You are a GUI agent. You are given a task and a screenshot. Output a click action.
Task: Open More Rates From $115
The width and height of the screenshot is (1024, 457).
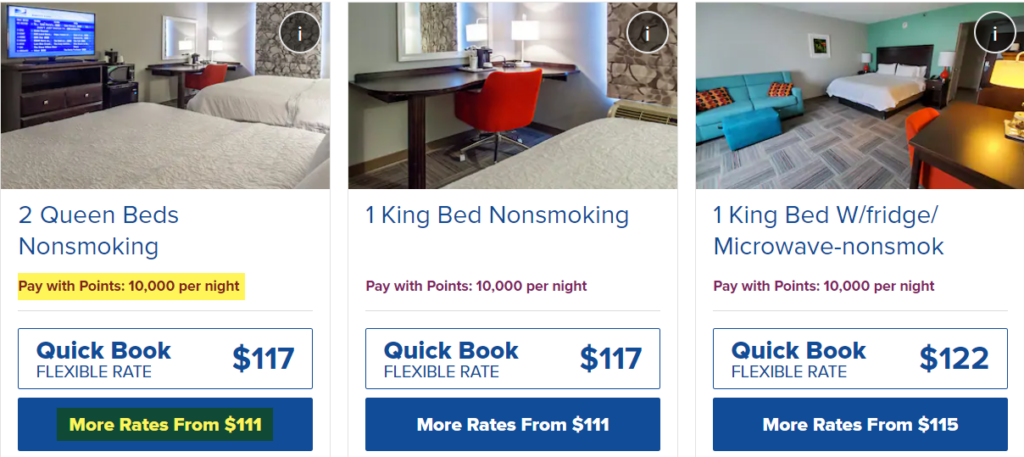(x=860, y=424)
